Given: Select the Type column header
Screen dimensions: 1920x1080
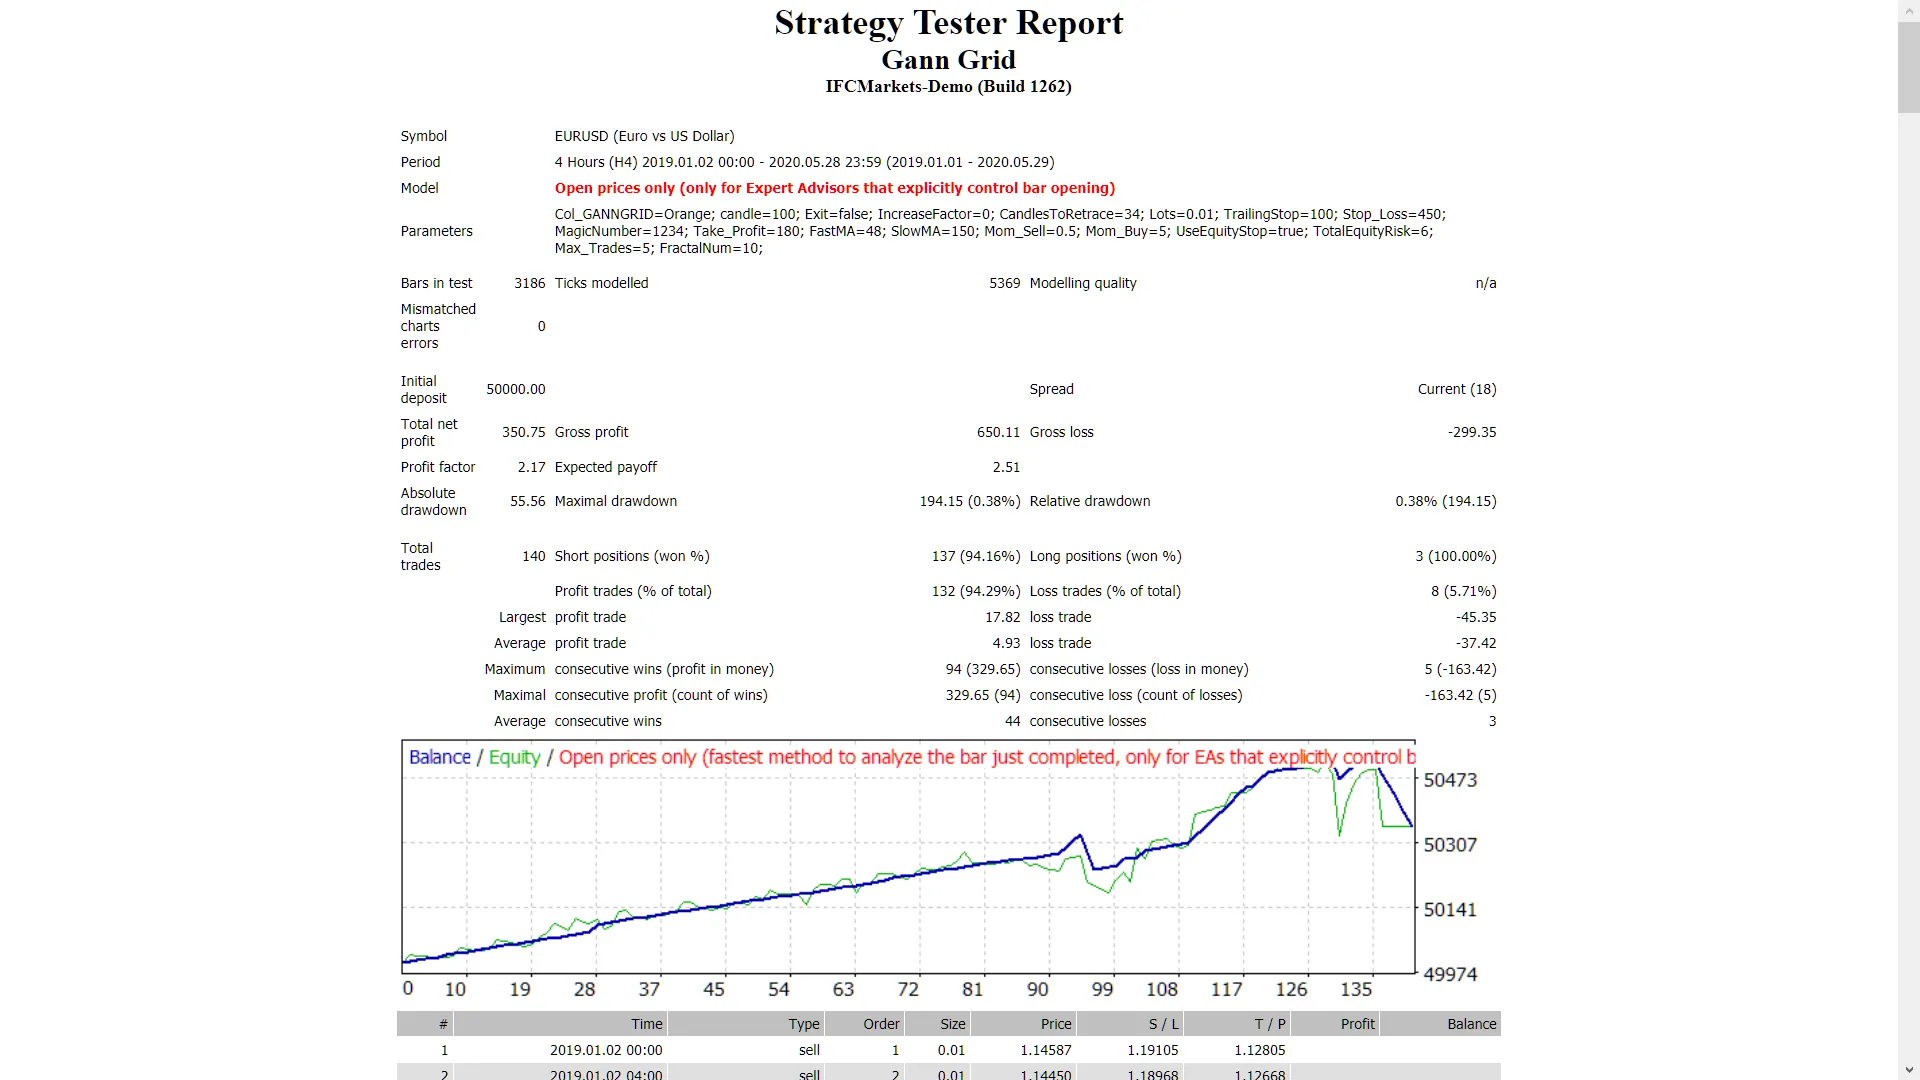Looking at the screenshot, I should 804,1023.
